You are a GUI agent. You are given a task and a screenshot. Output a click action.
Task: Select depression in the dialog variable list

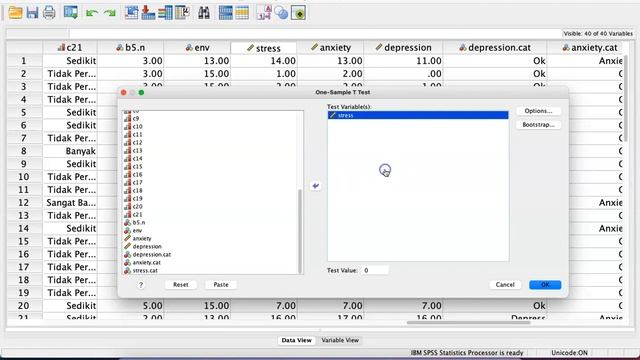[147, 247]
